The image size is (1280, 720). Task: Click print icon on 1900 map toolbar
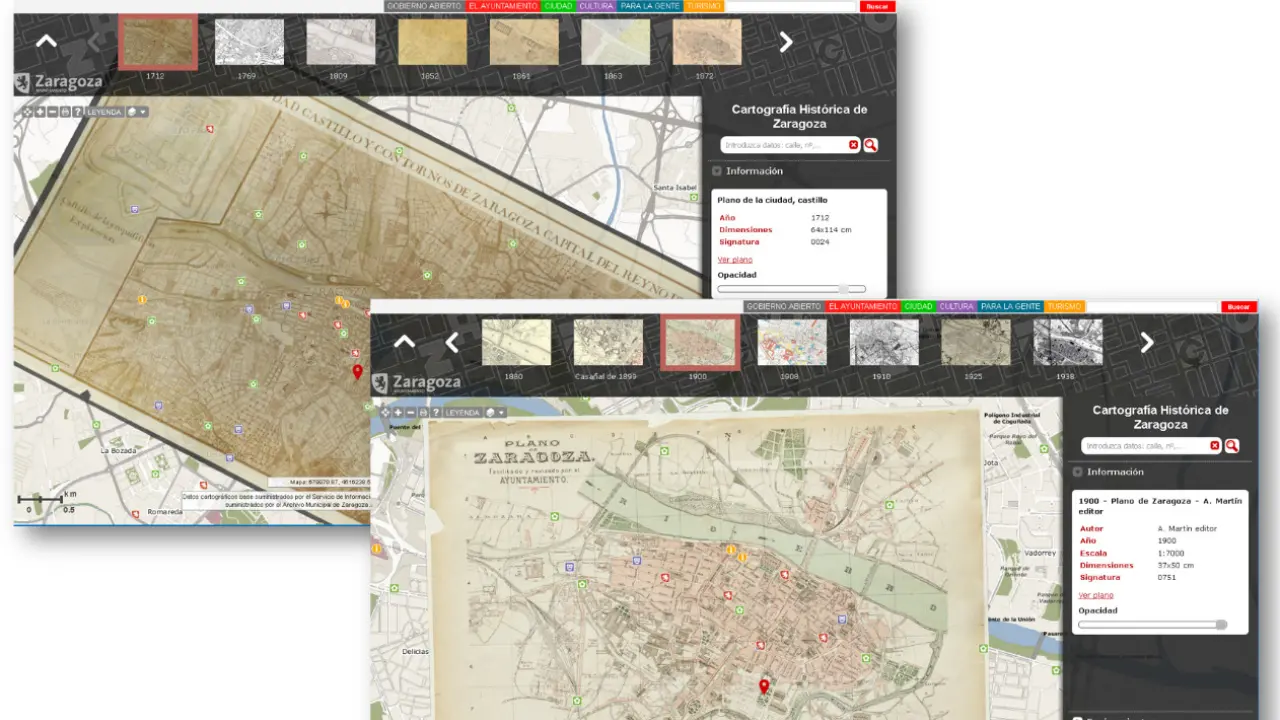[x=423, y=412]
